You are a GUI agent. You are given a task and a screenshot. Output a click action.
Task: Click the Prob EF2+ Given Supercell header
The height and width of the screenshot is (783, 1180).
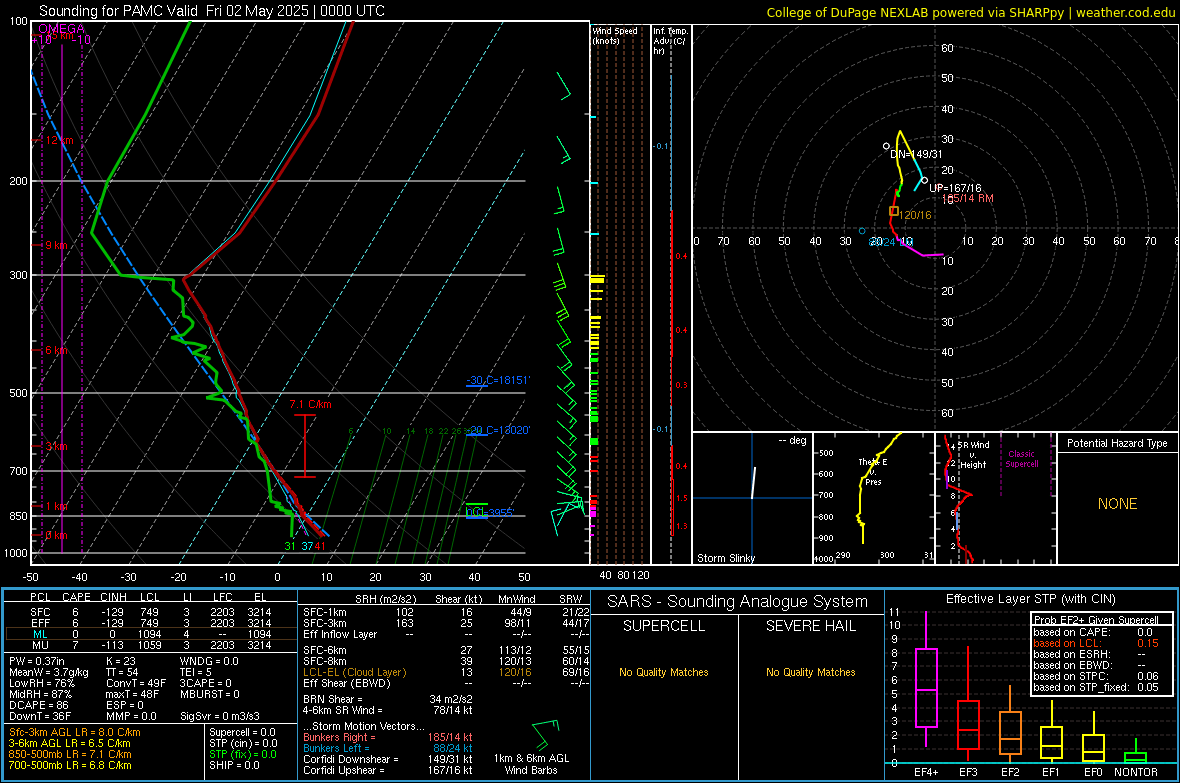(x=1096, y=620)
